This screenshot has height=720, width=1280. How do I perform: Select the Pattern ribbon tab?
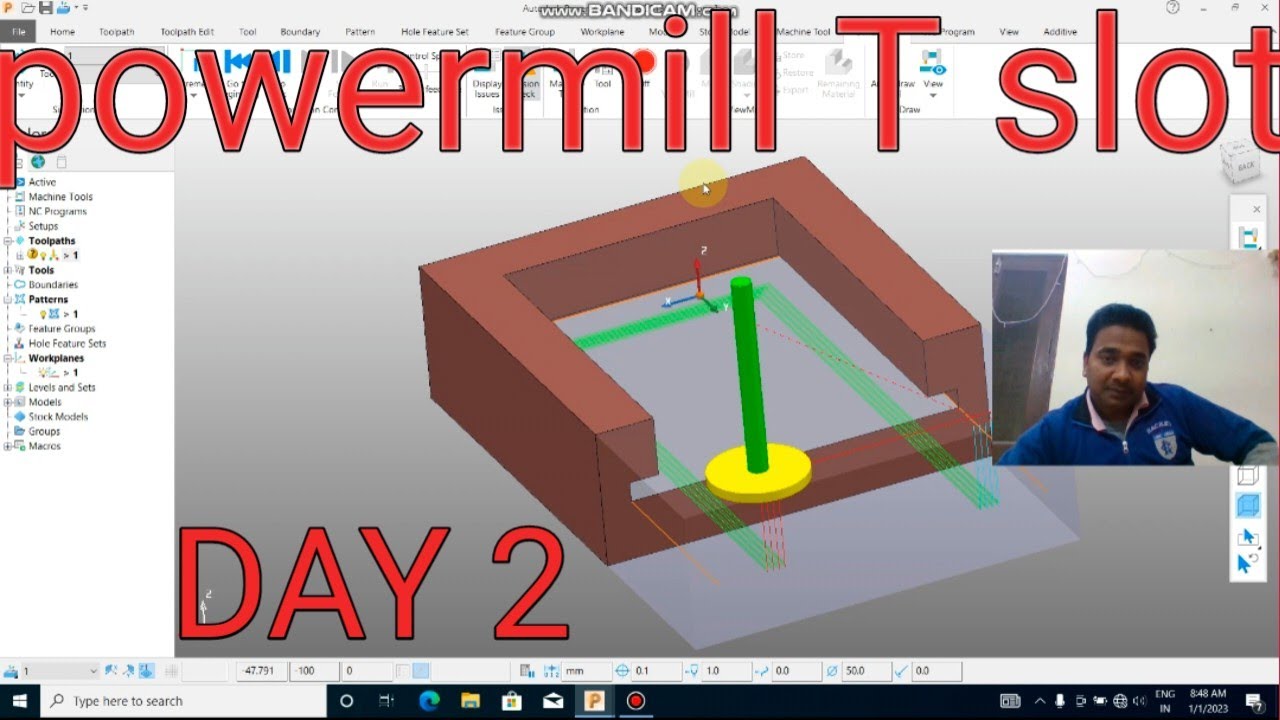[360, 32]
